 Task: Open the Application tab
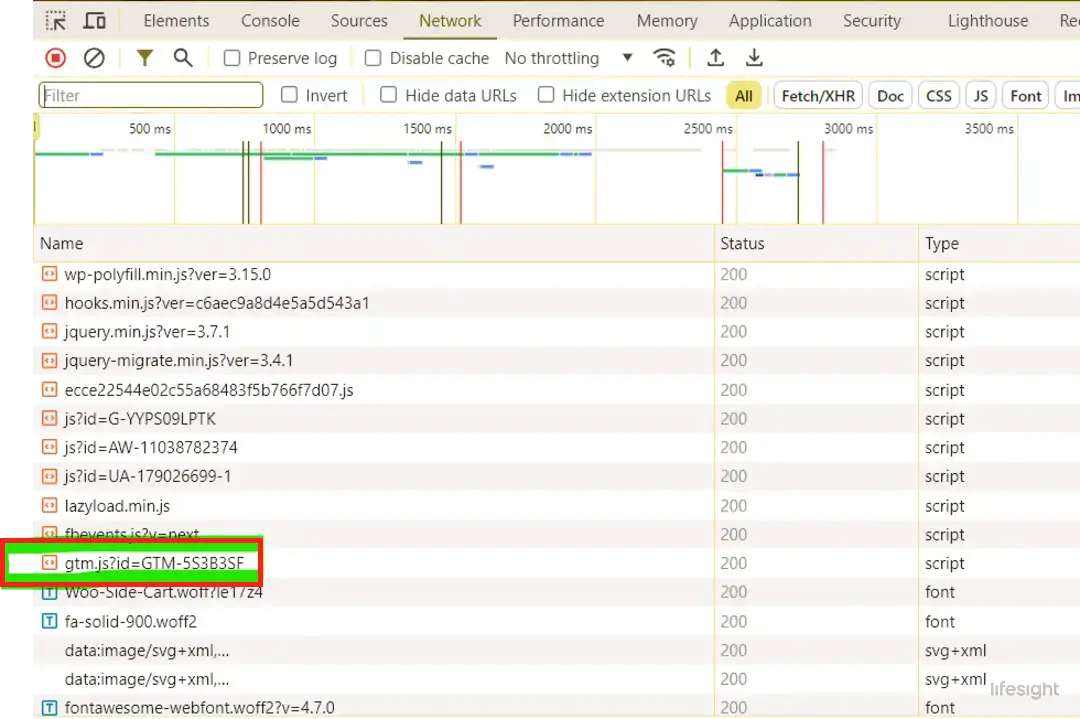tap(770, 21)
